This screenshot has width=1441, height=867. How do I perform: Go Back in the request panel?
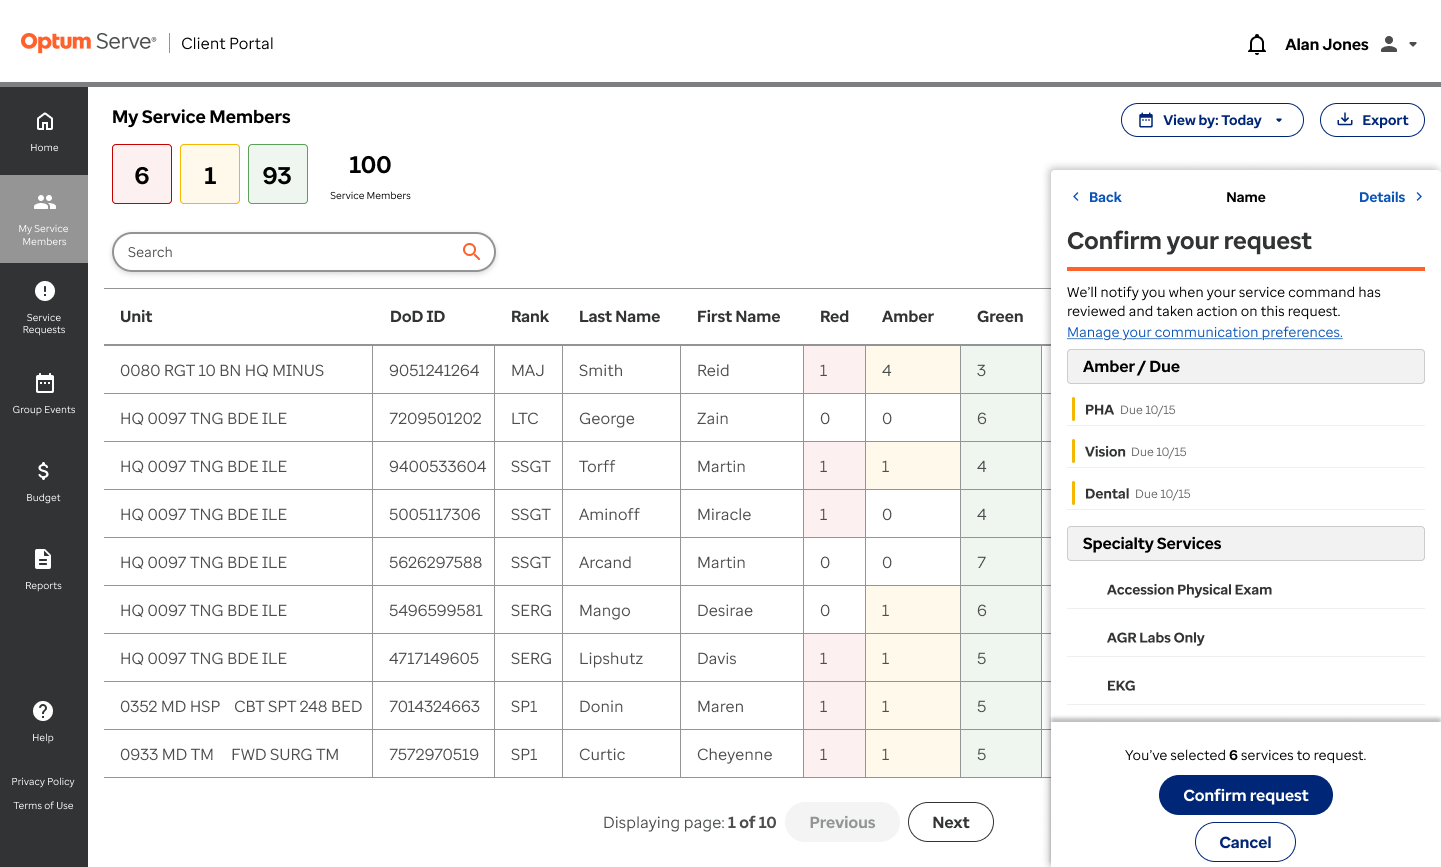(1097, 197)
